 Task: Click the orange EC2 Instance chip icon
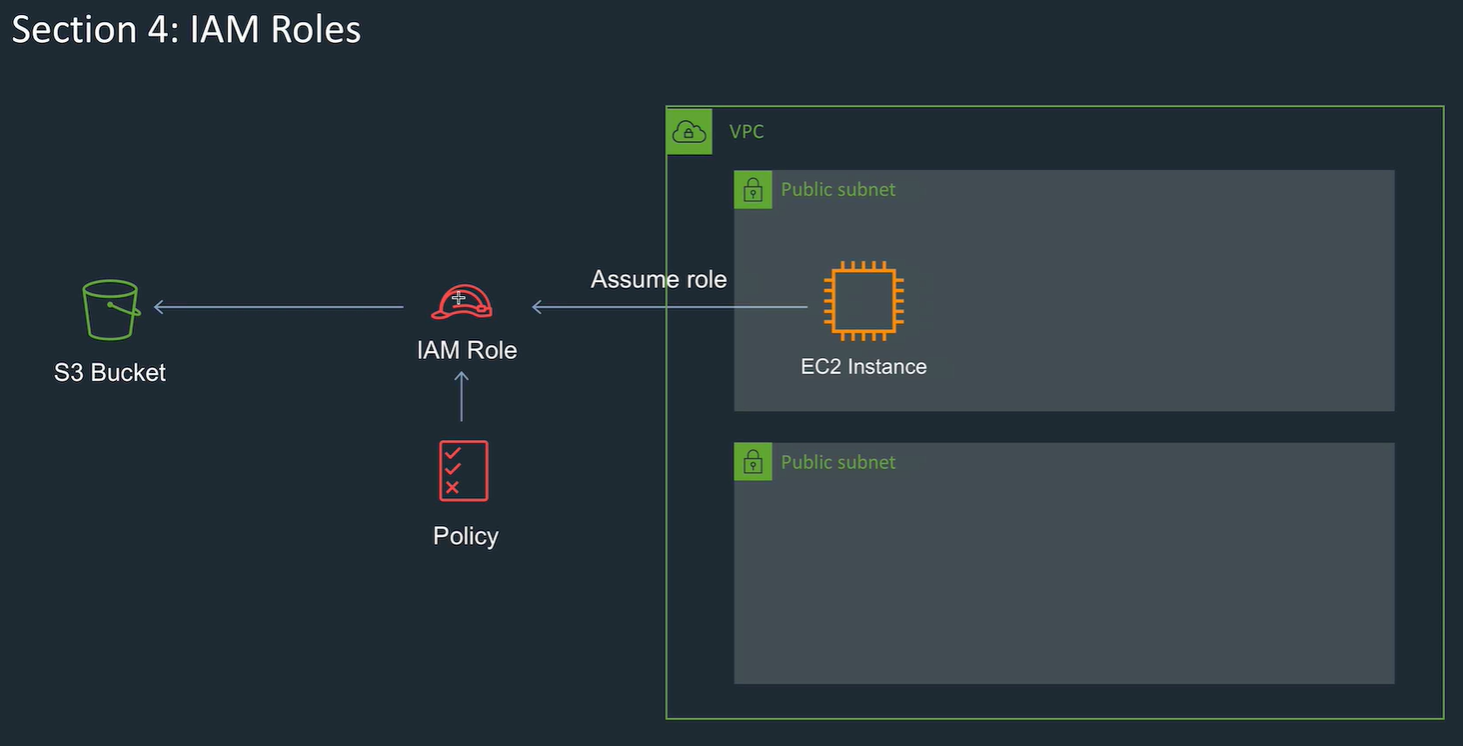pyautogui.click(x=862, y=300)
